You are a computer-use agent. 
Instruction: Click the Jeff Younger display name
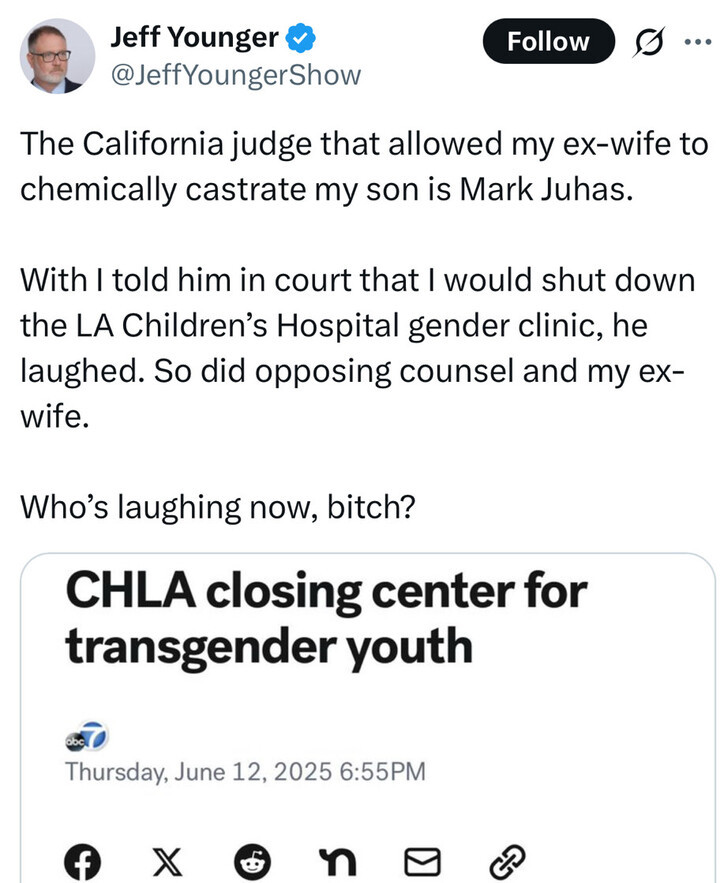tap(193, 39)
